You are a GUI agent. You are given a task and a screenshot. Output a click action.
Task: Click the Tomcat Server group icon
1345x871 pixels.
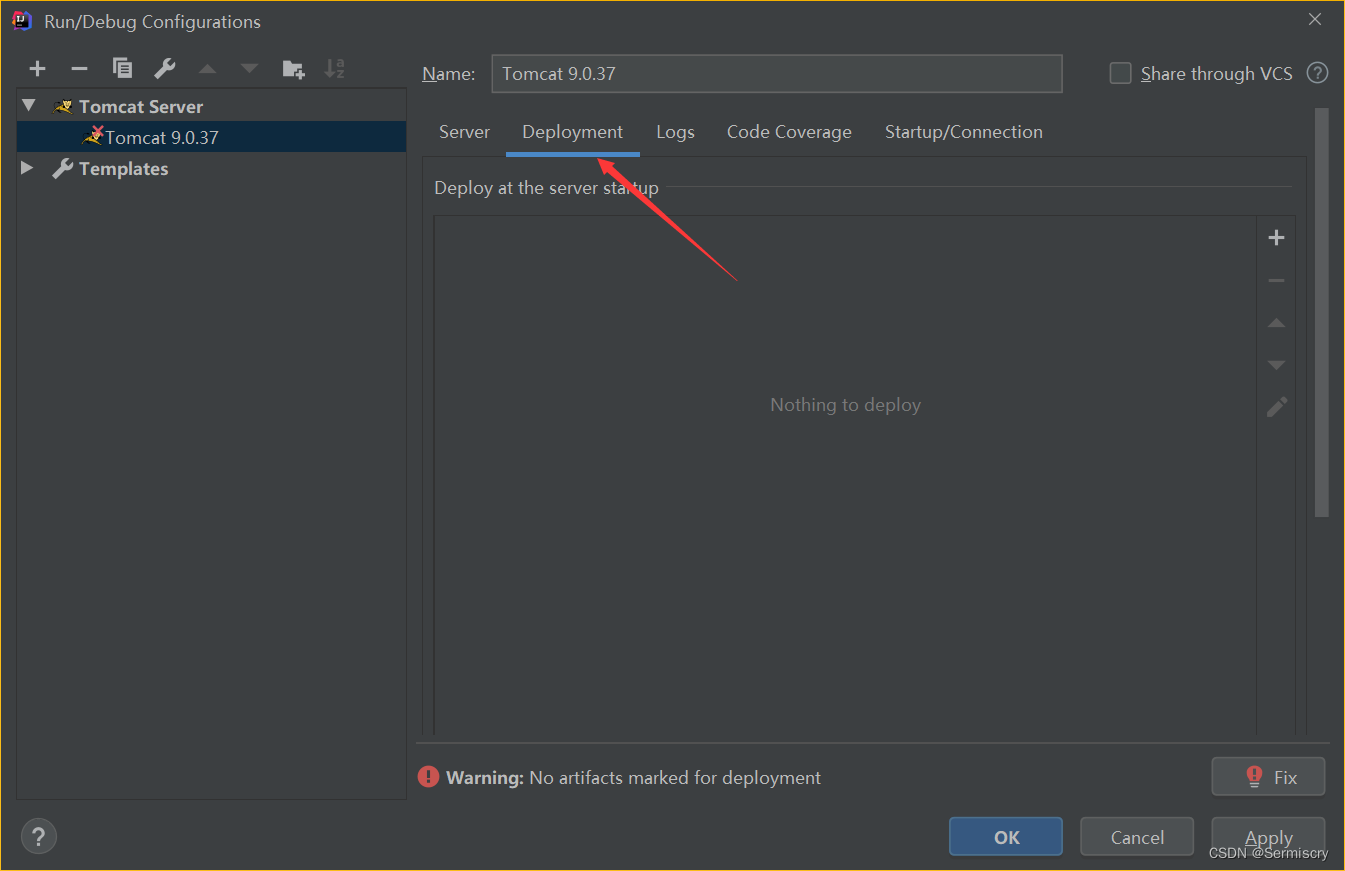pos(64,106)
